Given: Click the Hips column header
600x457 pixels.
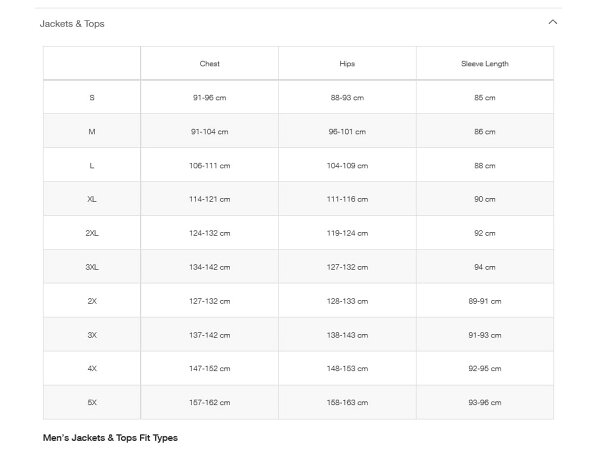Looking at the screenshot, I should (x=347, y=64).
